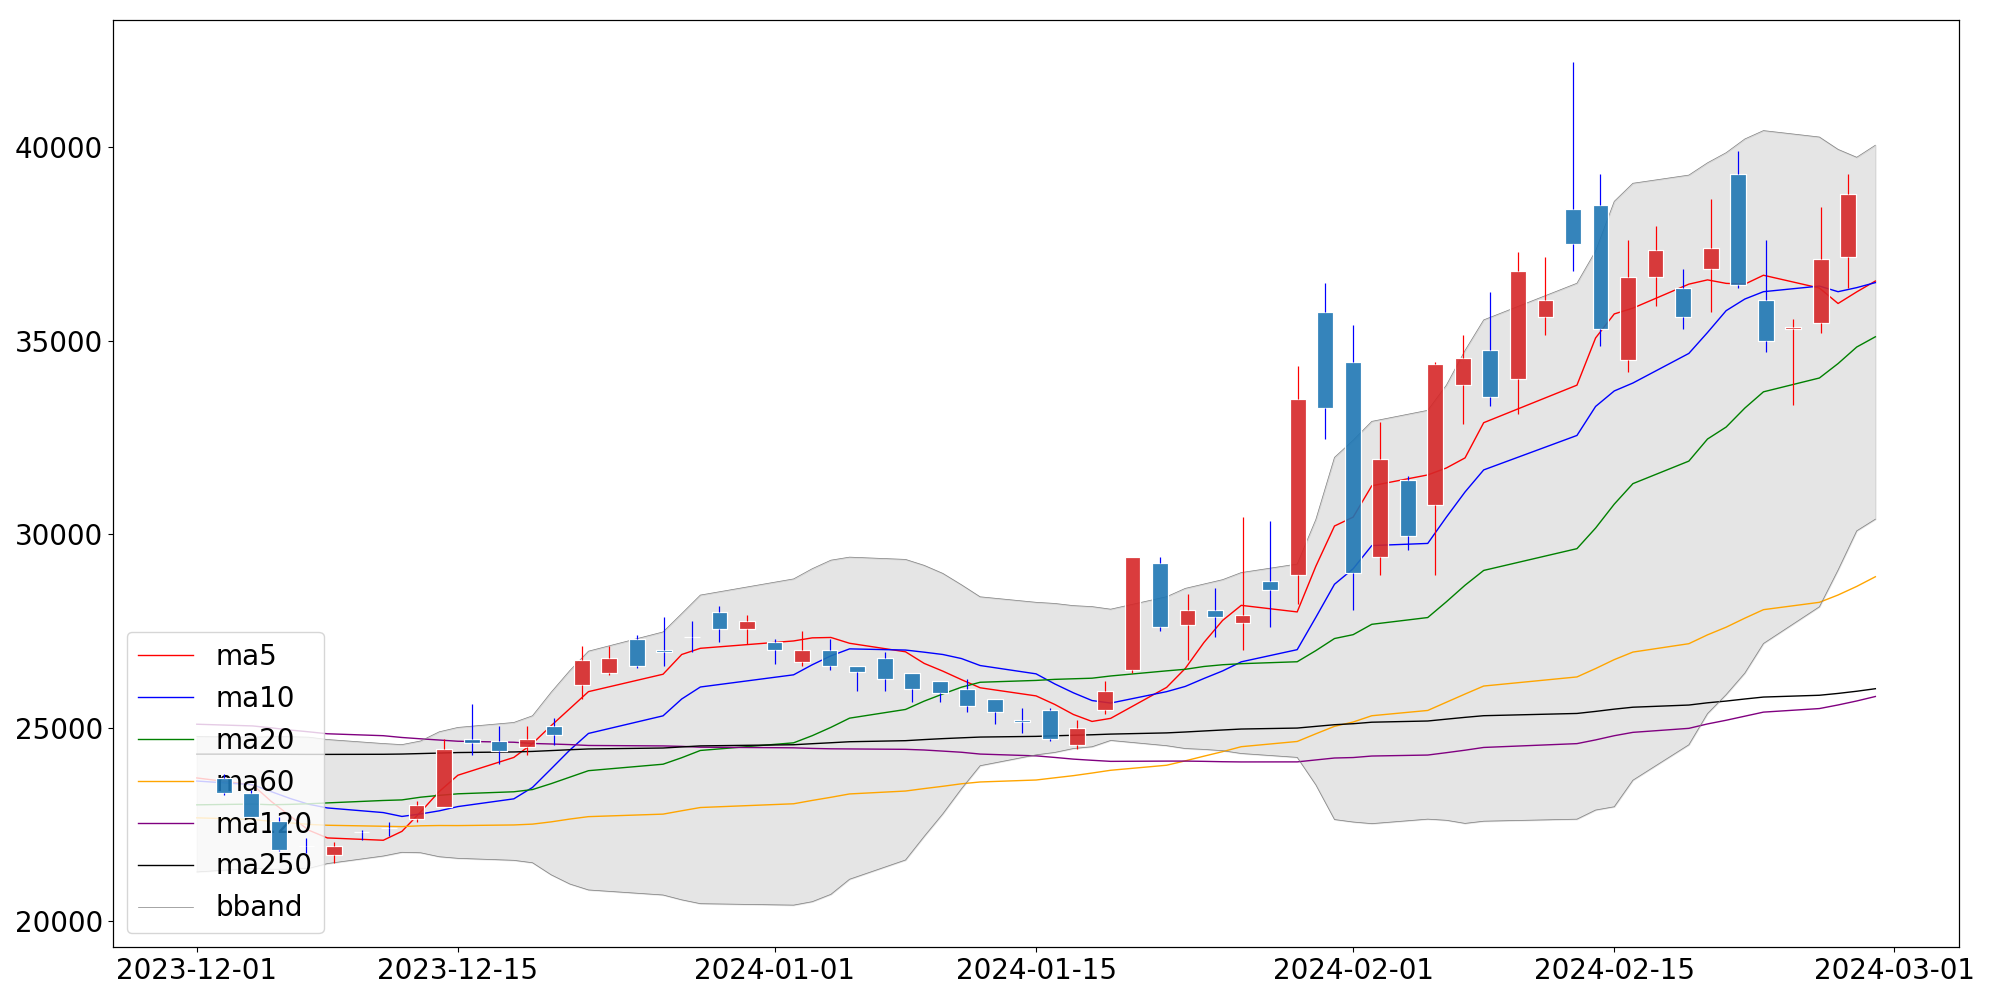Click the orange ma60 line sample in legend
The image size is (2000, 1000).
[166, 782]
